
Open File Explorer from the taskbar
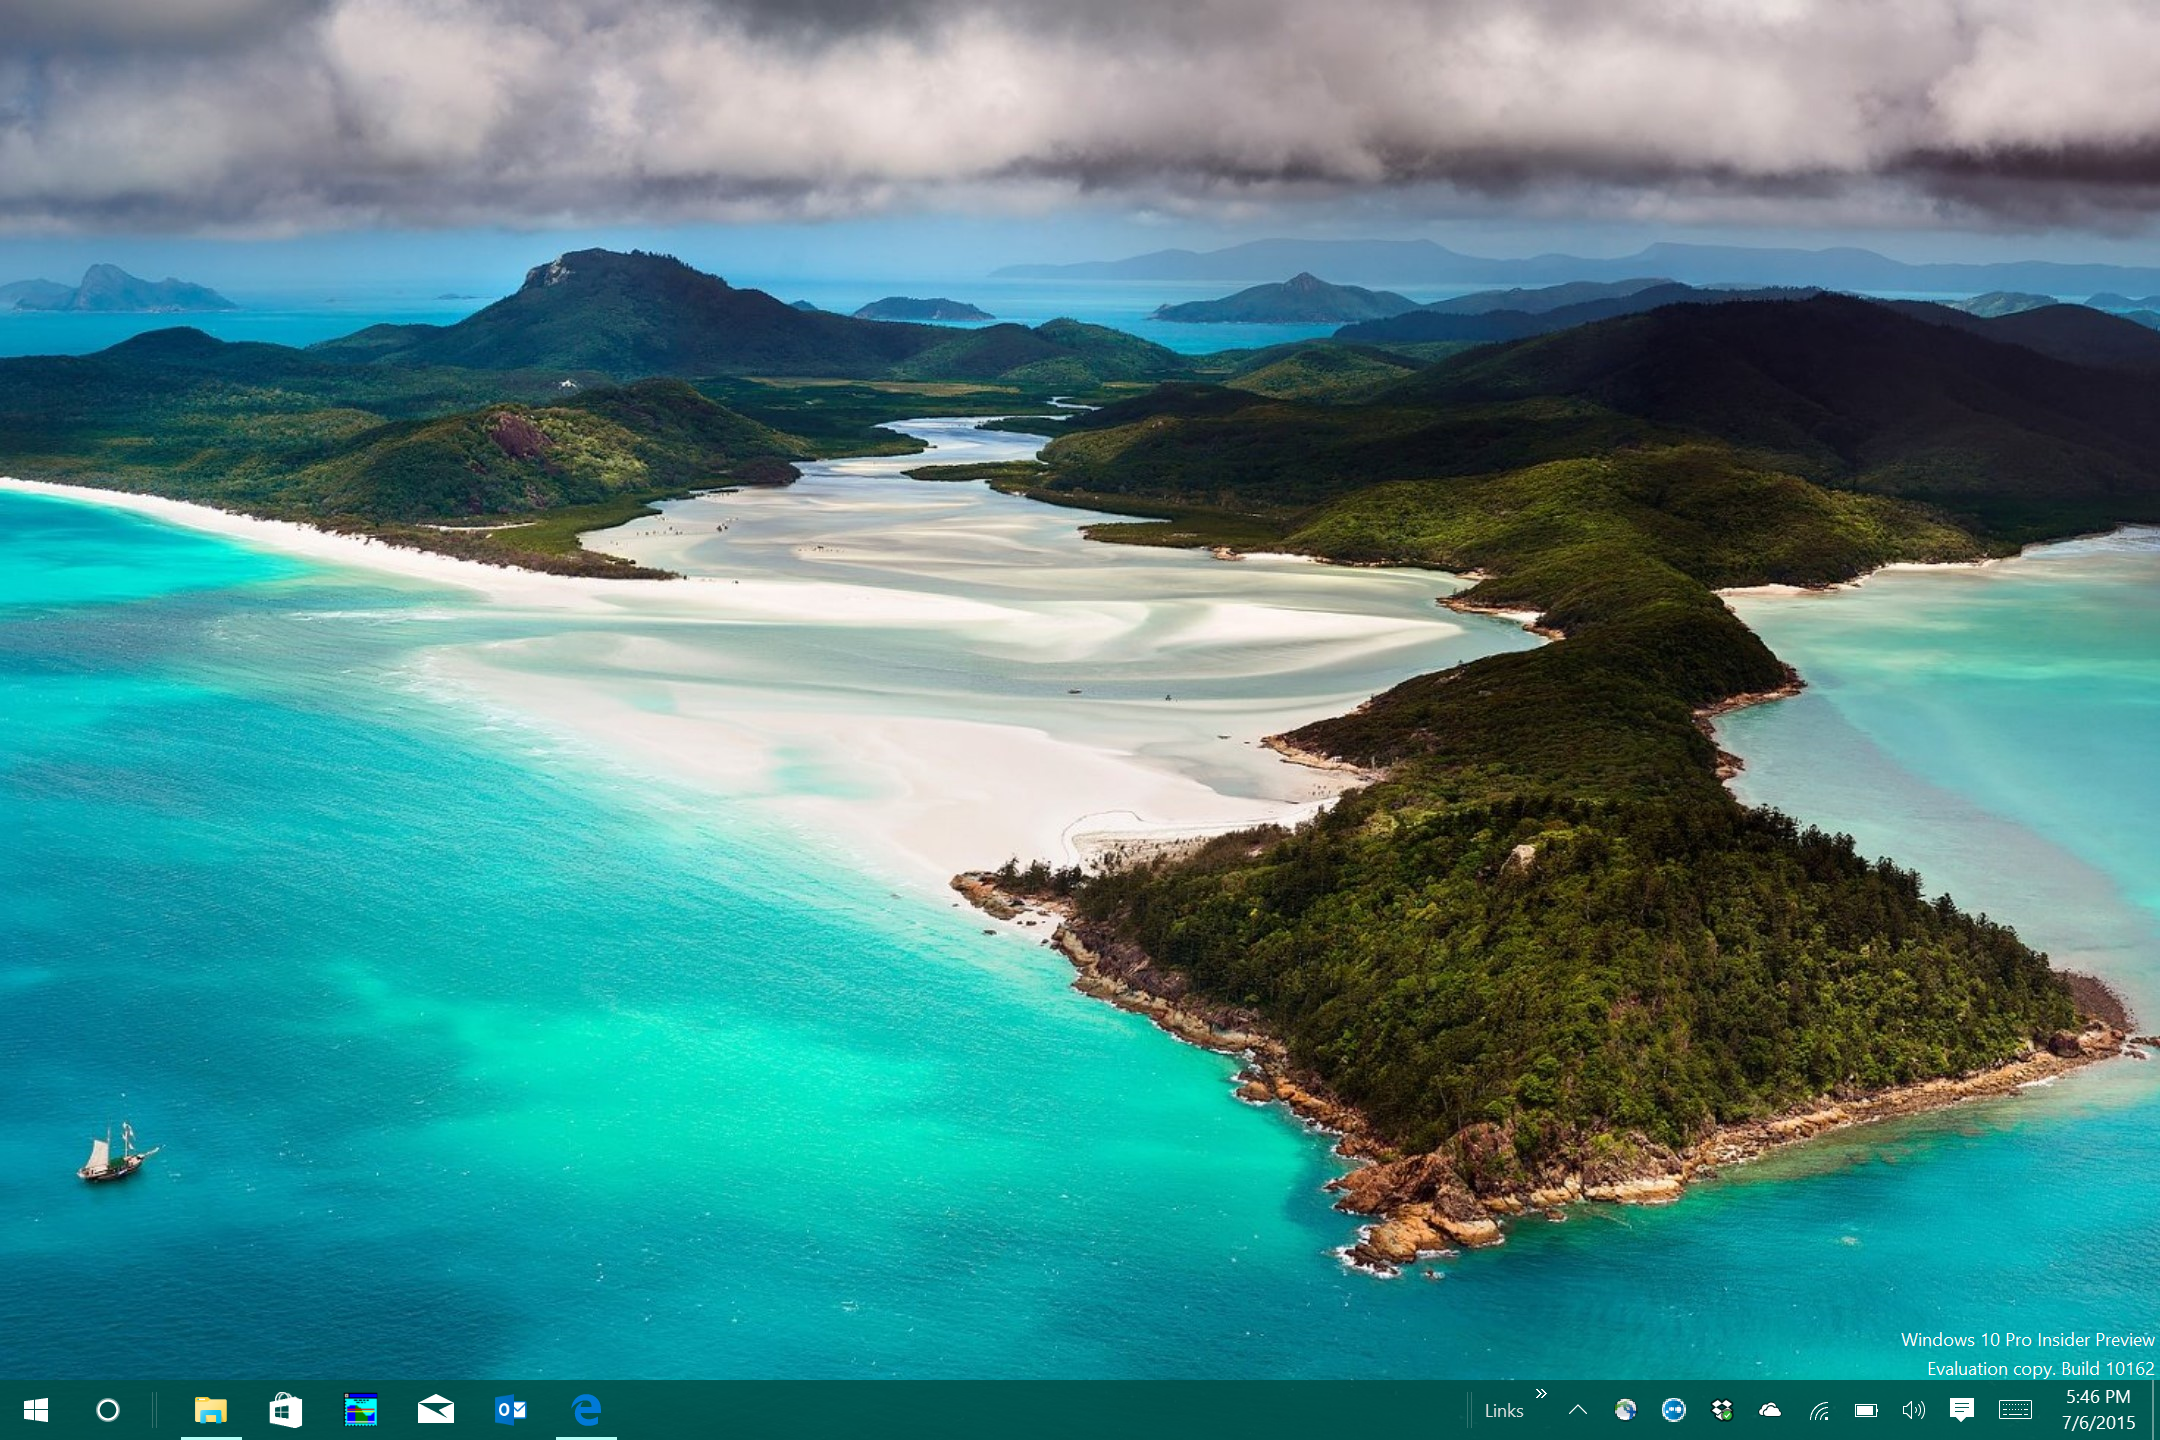click(x=211, y=1410)
